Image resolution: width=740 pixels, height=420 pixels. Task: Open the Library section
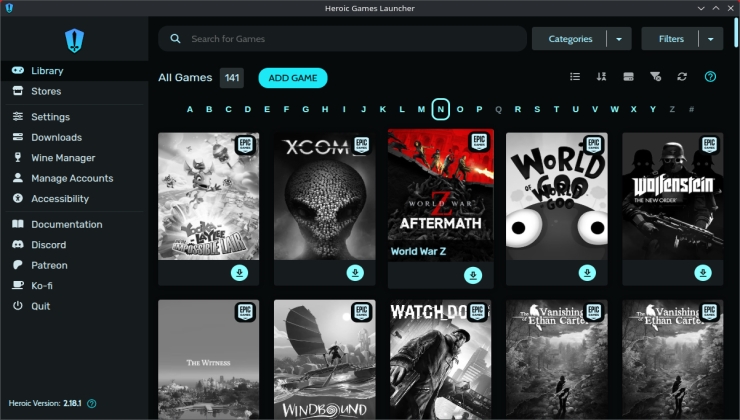click(75, 71)
